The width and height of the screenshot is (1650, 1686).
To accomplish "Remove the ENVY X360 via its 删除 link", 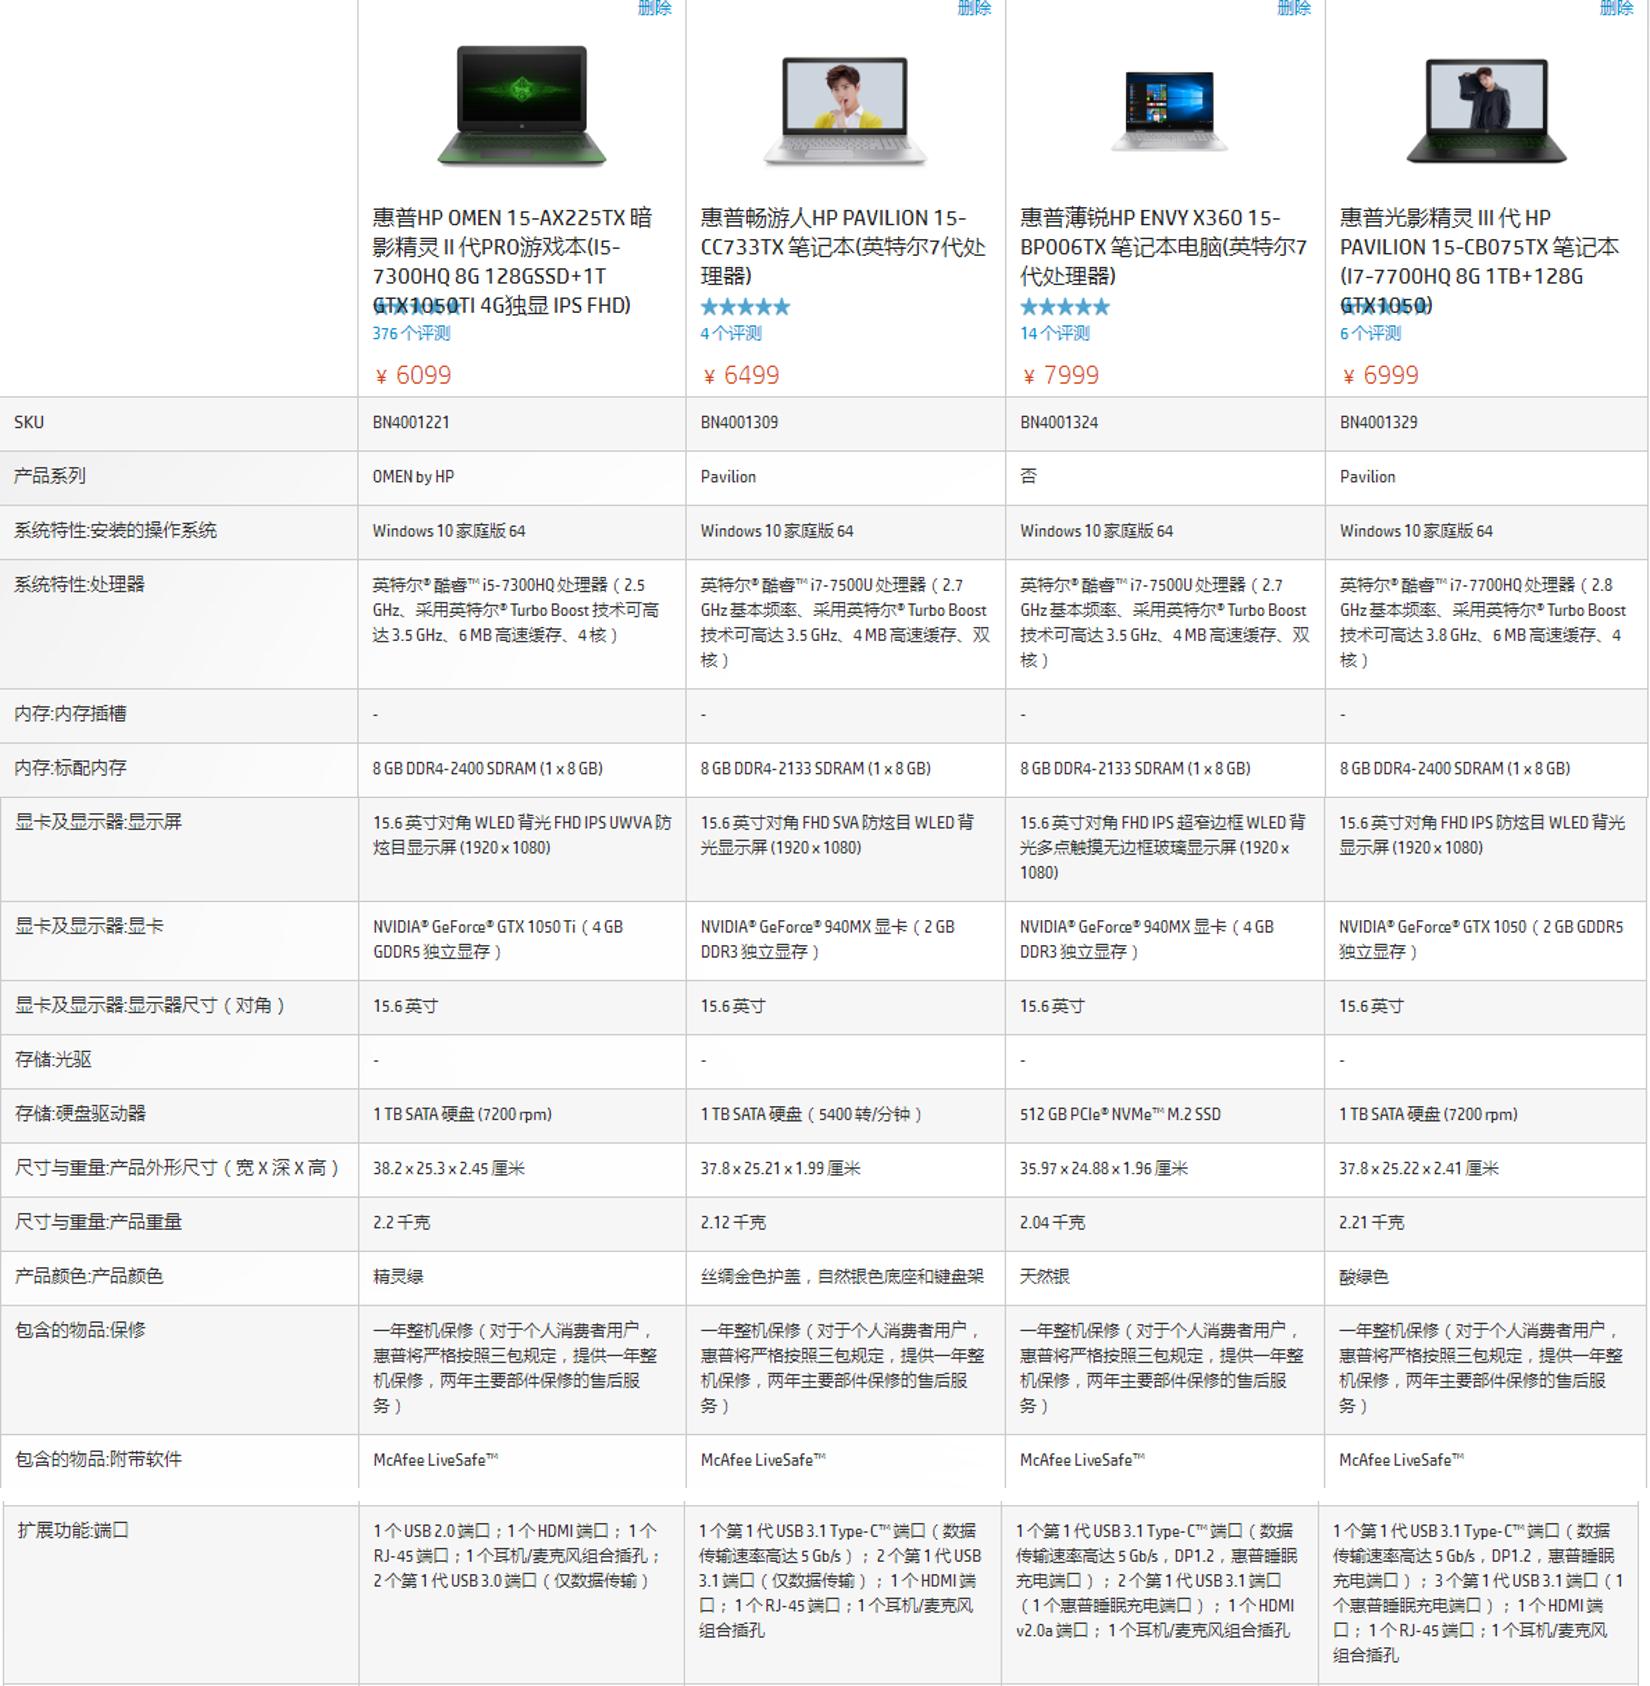I will pyautogui.click(x=1294, y=8).
